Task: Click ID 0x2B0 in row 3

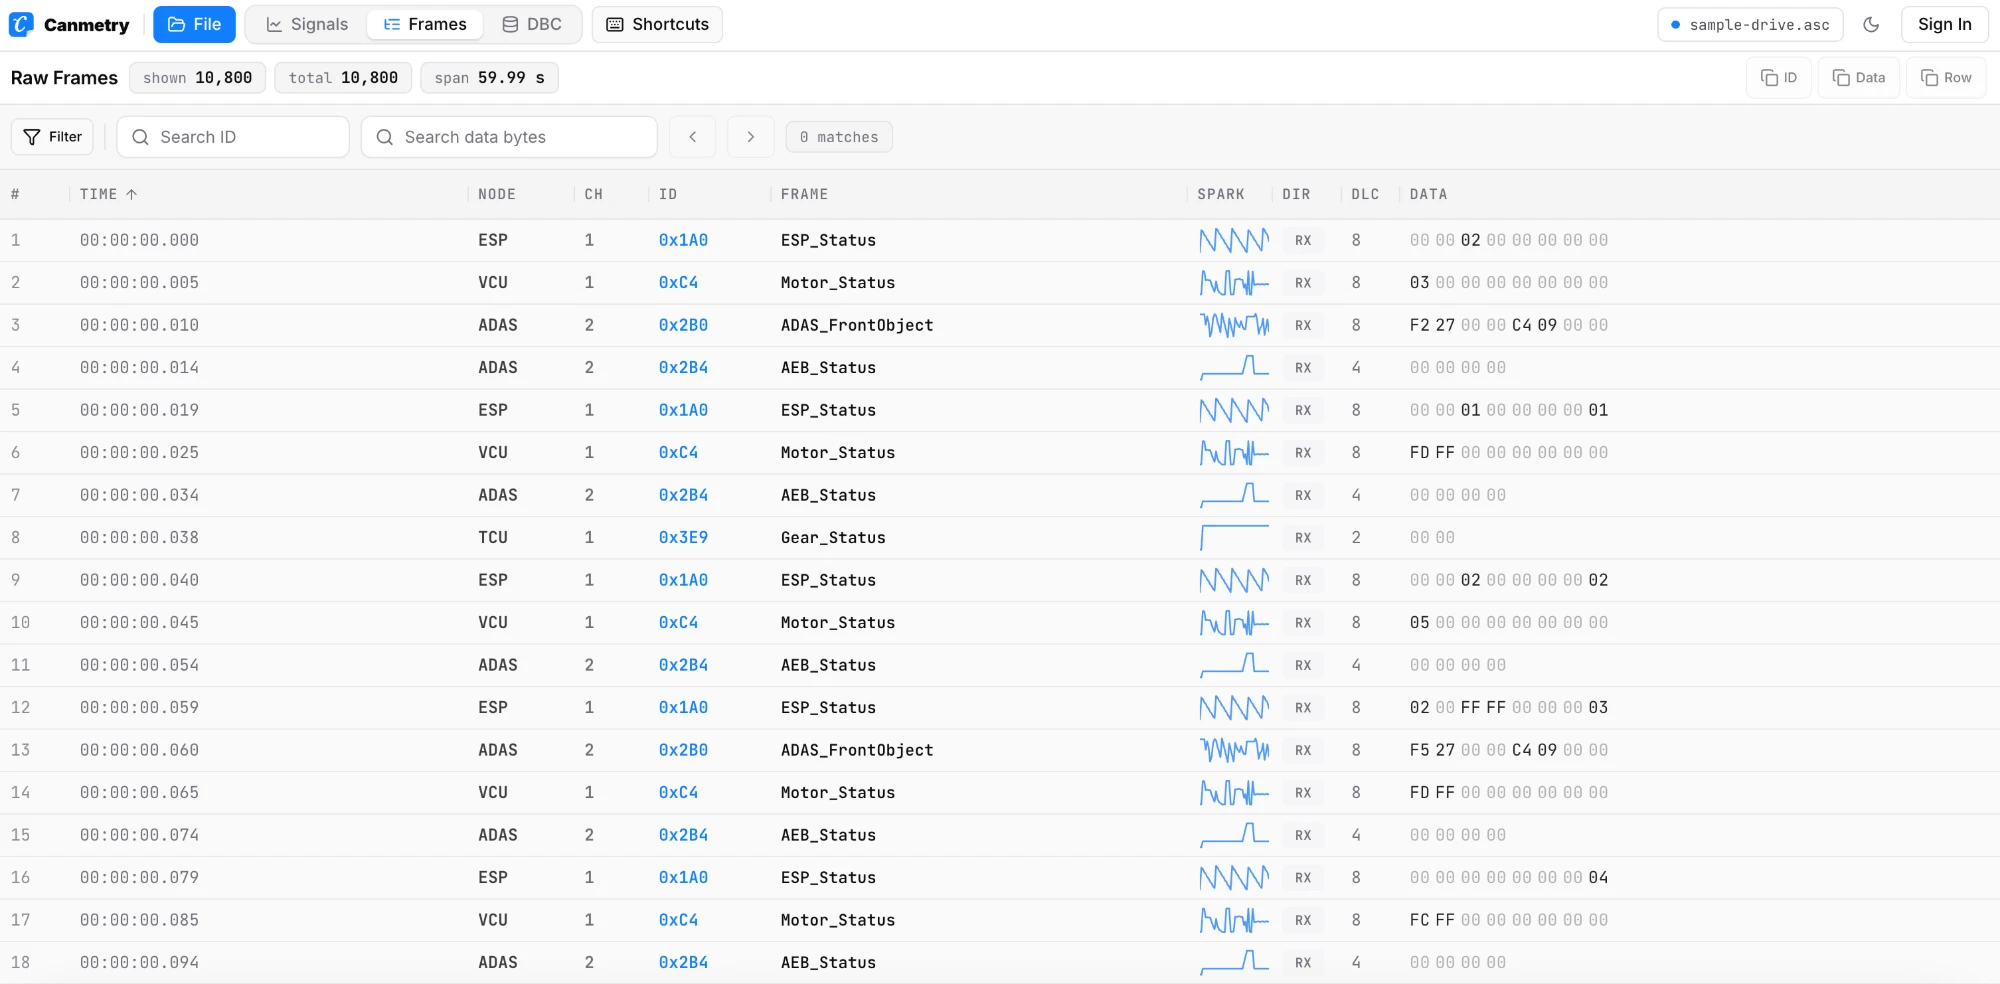Action: [x=683, y=325]
